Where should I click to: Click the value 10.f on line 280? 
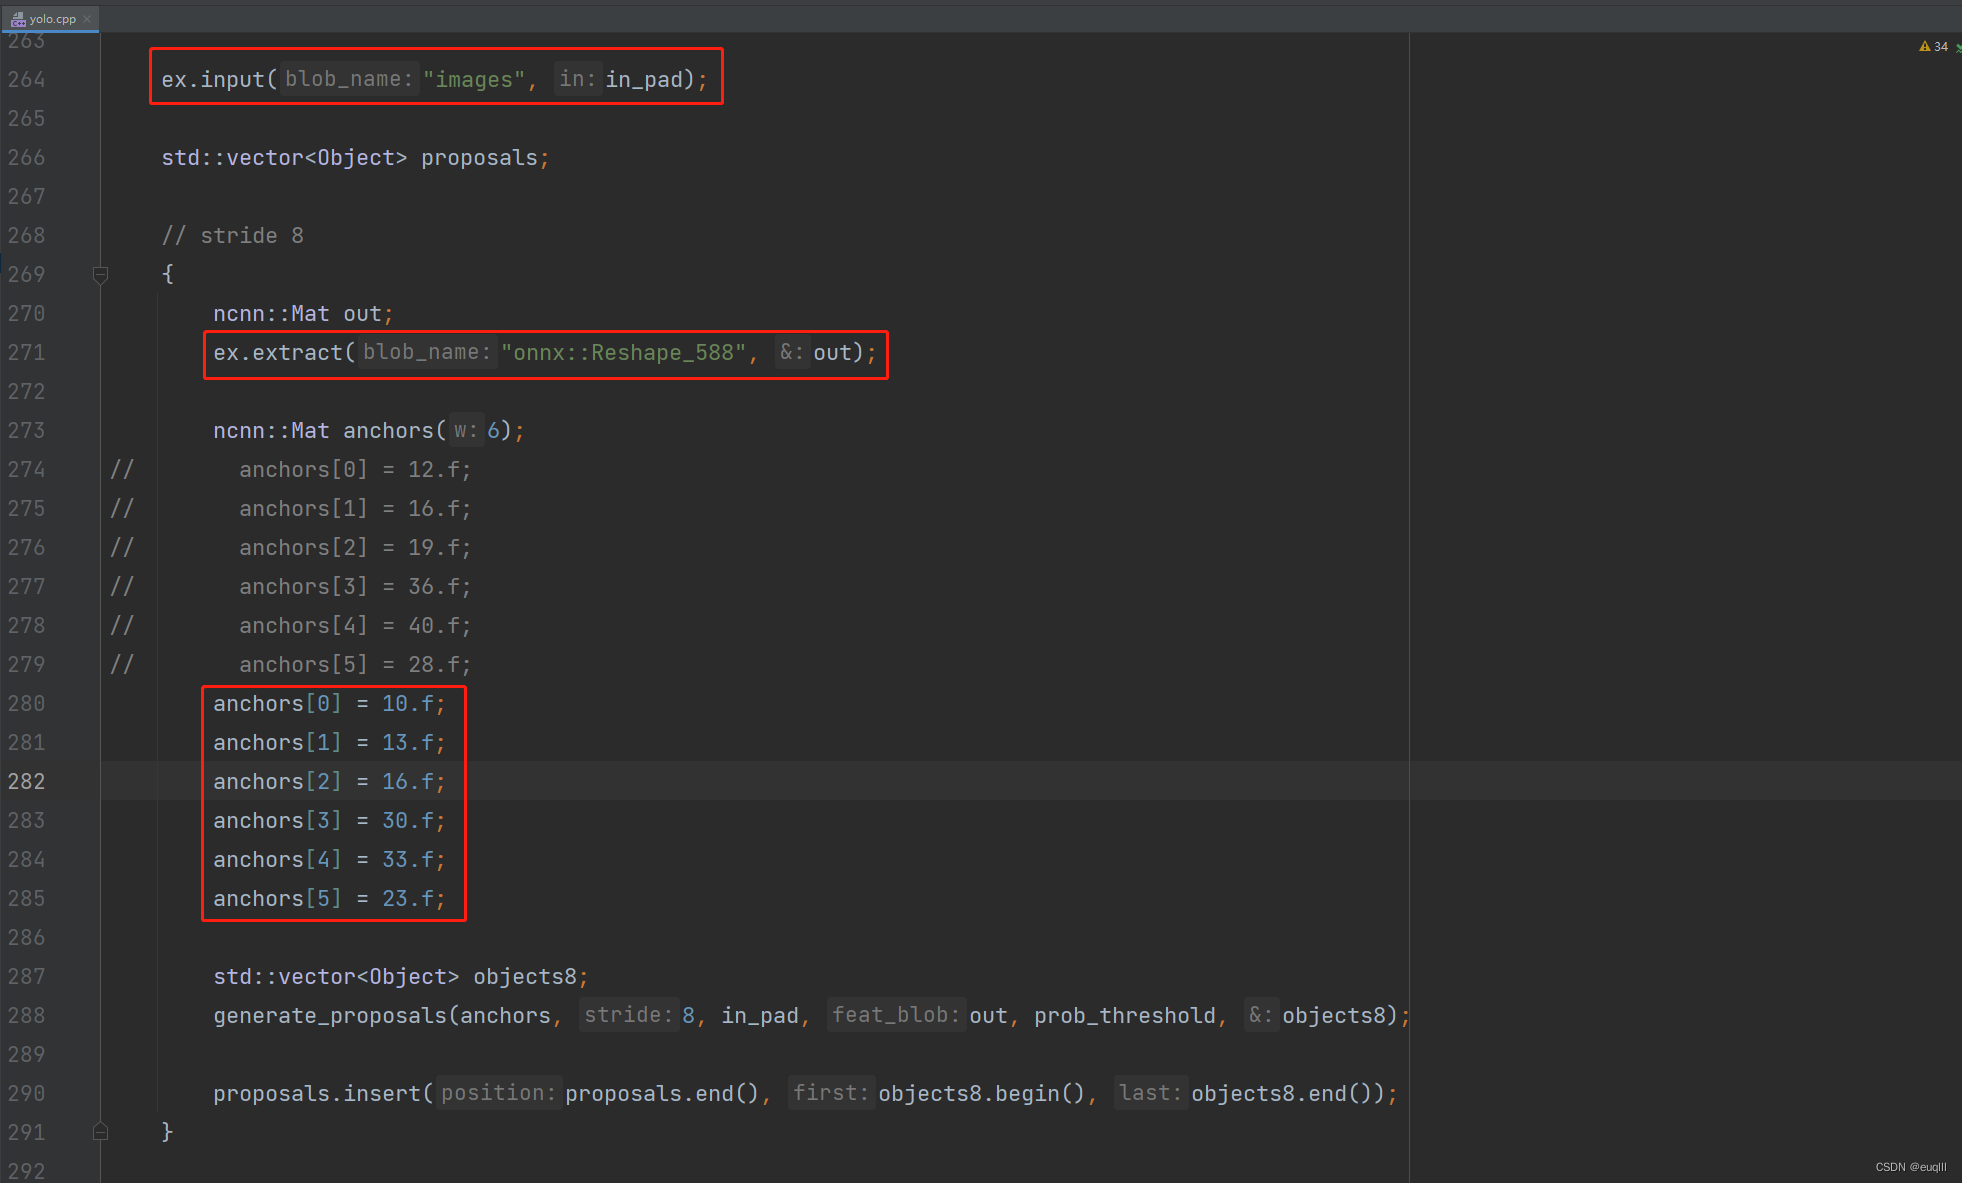click(x=408, y=703)
